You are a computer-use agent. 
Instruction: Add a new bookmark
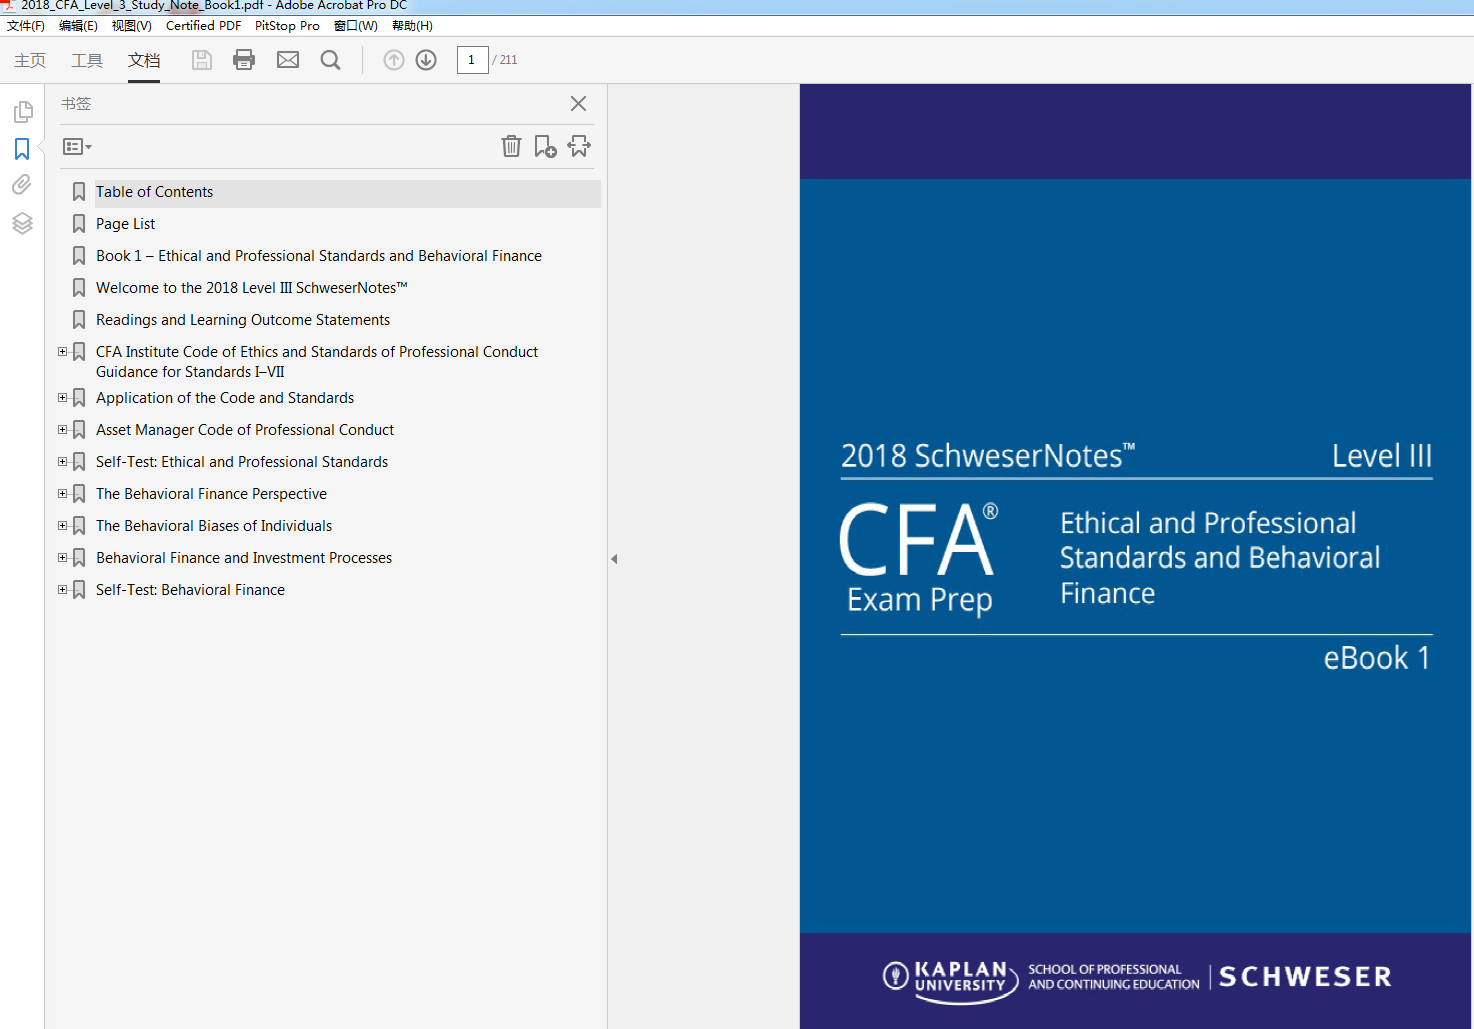pos(545,146)
